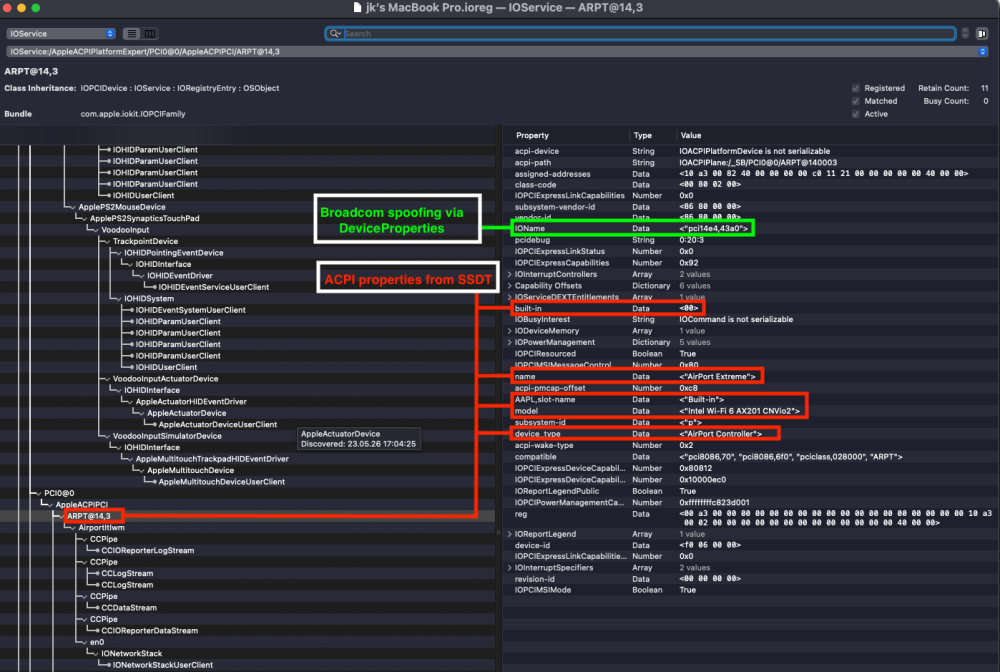
Task: Select AppleMultitouchTrackpadHIDEventDriver entry
Action: tap(212, 460)
